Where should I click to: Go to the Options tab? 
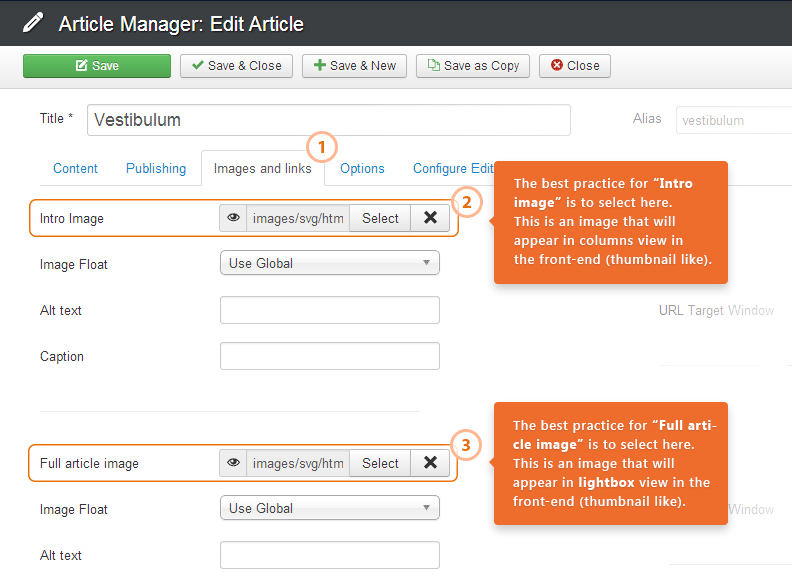pyautogui.click(x=362, y=168)
